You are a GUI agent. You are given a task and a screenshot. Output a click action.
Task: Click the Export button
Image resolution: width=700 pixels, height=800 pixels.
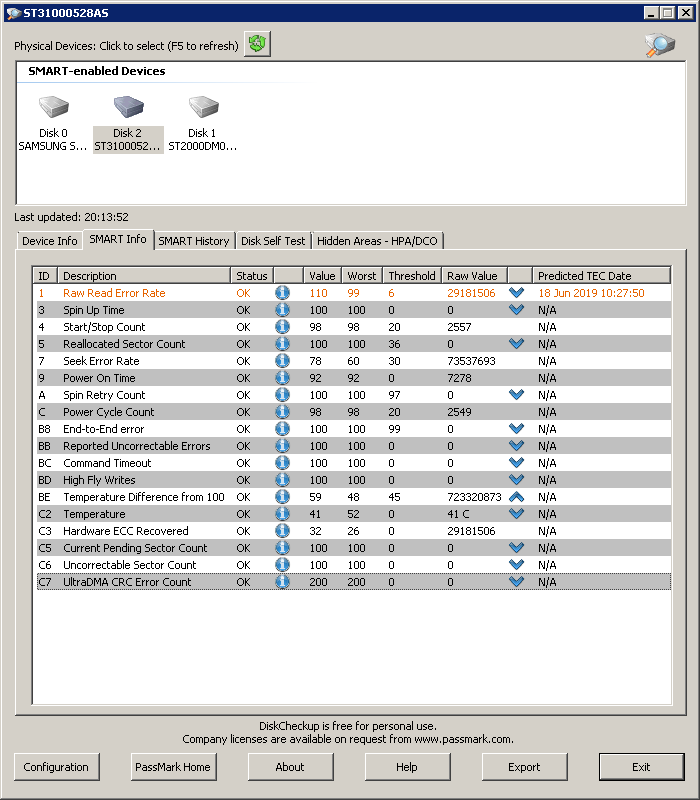(x=524, y=767)
